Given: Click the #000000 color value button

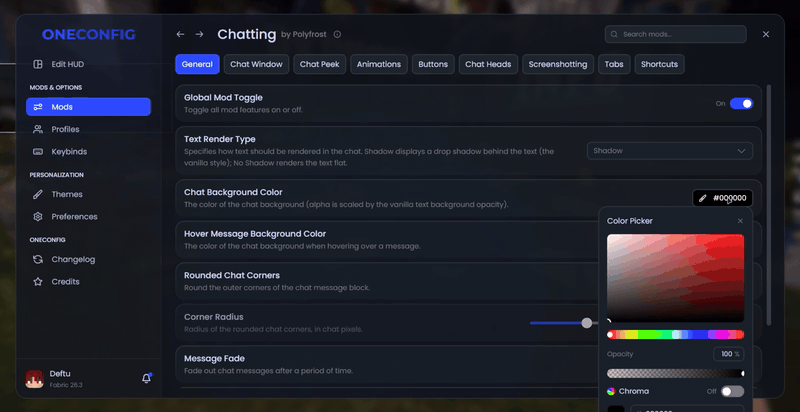Looking at the screenshot, I should (x=722, y=198).
